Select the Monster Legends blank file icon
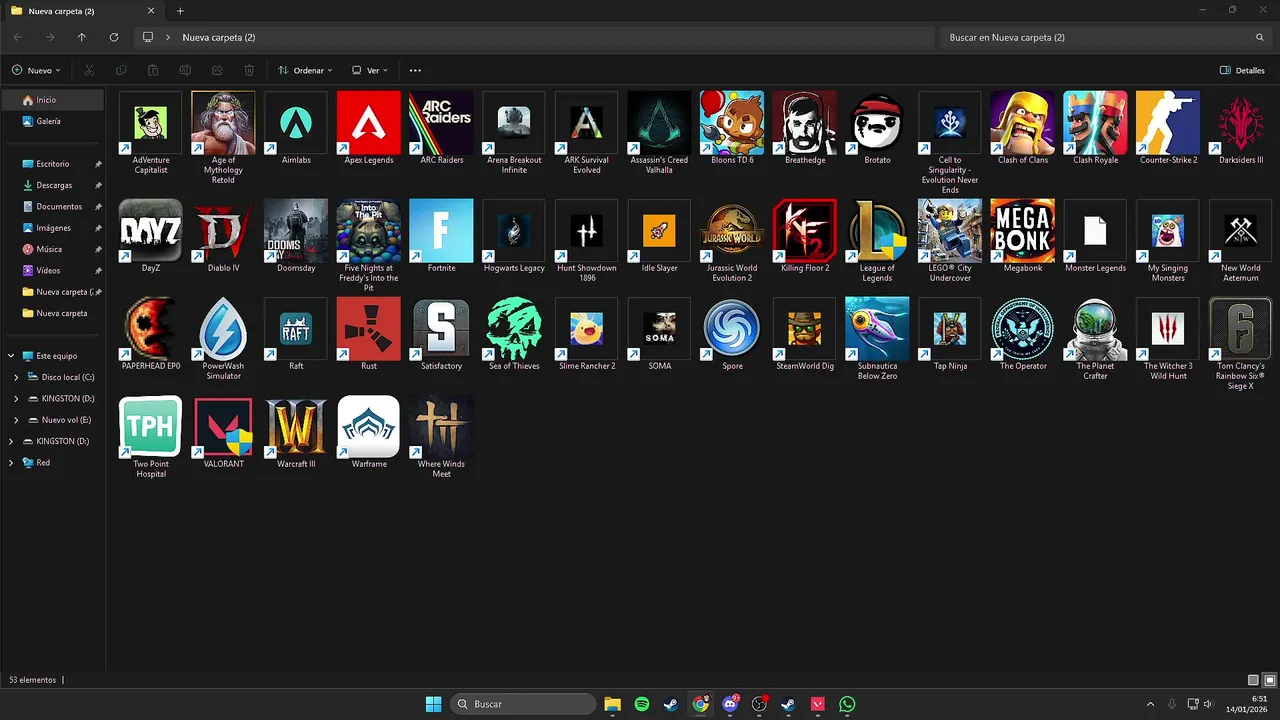This screenshot has height=720, width=1280. [x=1095, y=231]
